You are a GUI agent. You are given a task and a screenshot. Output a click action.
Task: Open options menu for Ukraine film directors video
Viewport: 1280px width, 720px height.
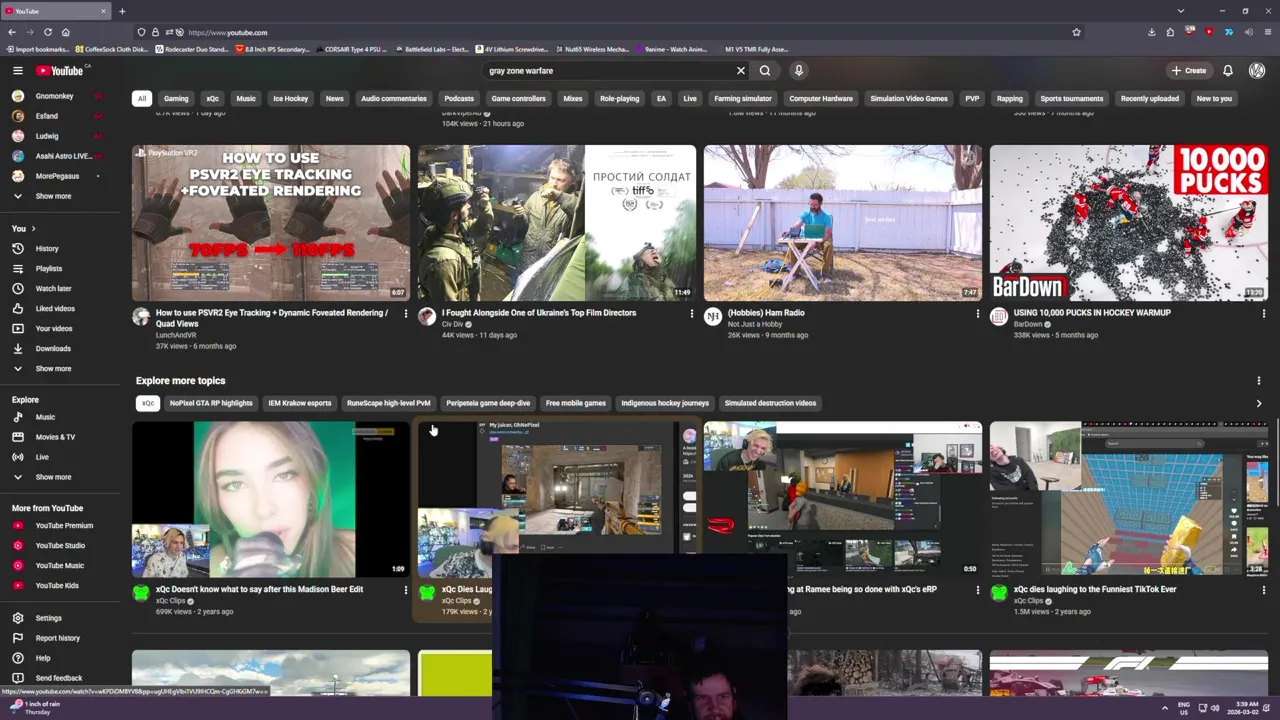(691, 314)
